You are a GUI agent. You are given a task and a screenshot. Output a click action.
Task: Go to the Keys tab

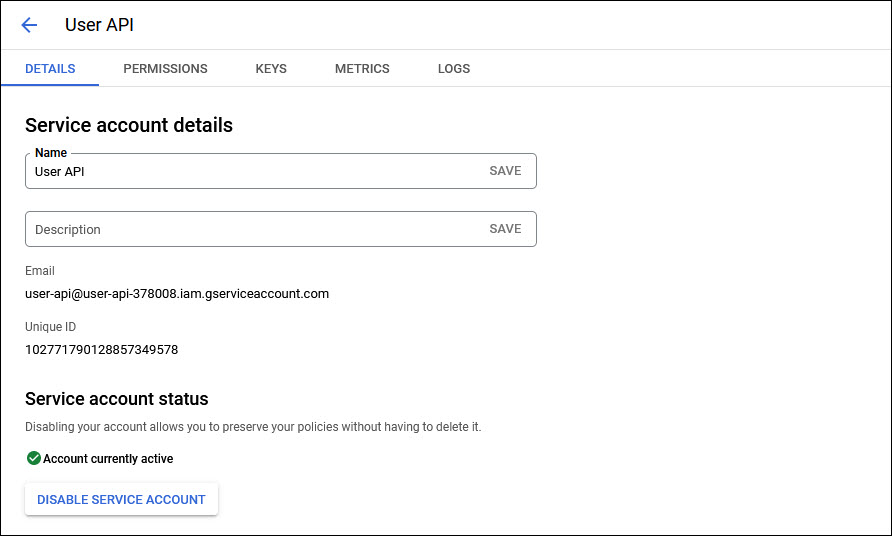(x=271, y=69)
